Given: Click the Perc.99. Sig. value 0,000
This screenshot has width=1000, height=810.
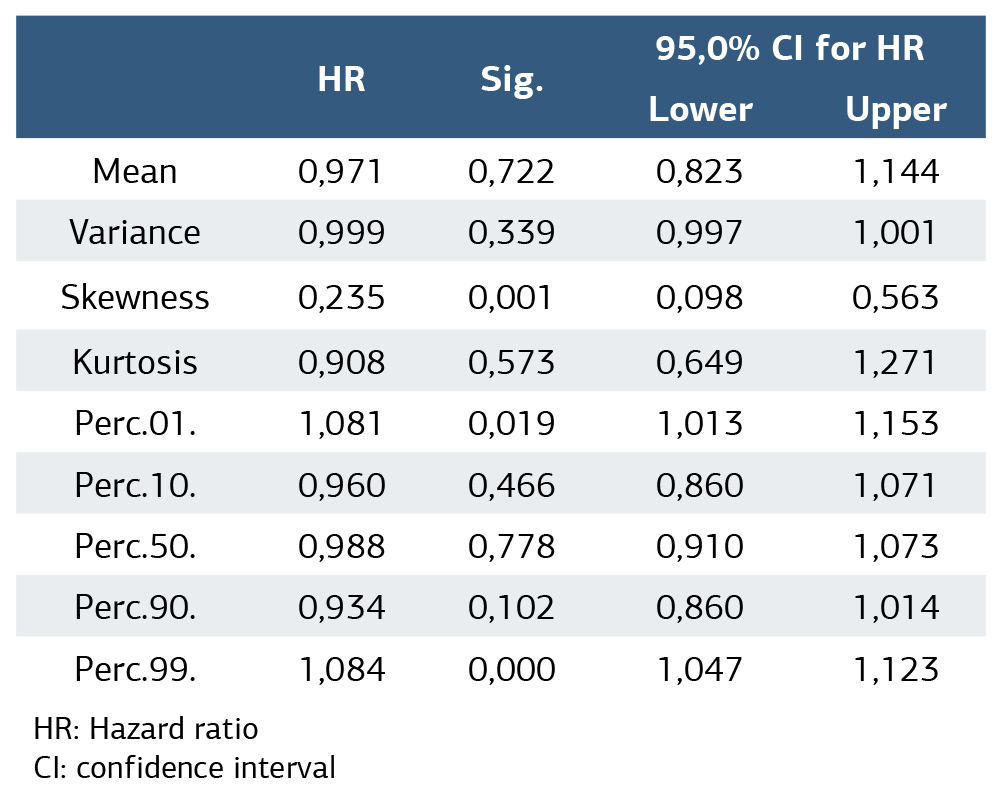Looking at the screenshot, I should [x=511, y=669].
